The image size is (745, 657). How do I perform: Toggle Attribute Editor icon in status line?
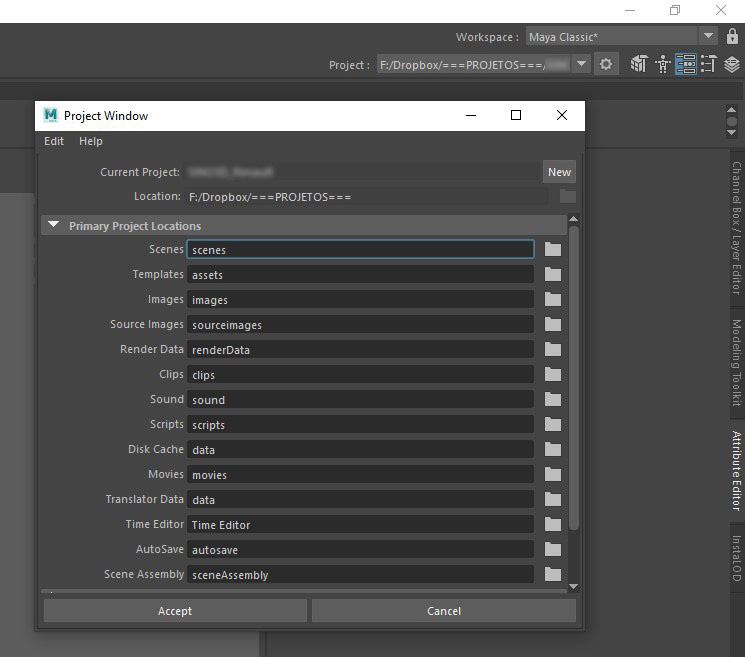pos(686,64)
